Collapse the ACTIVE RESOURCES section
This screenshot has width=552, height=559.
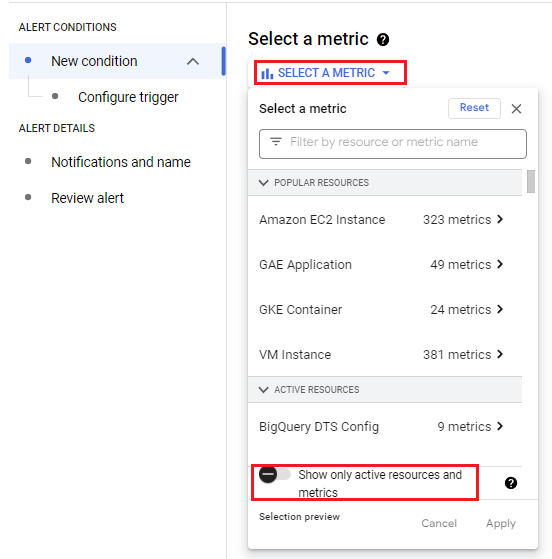tap(264, 390)
